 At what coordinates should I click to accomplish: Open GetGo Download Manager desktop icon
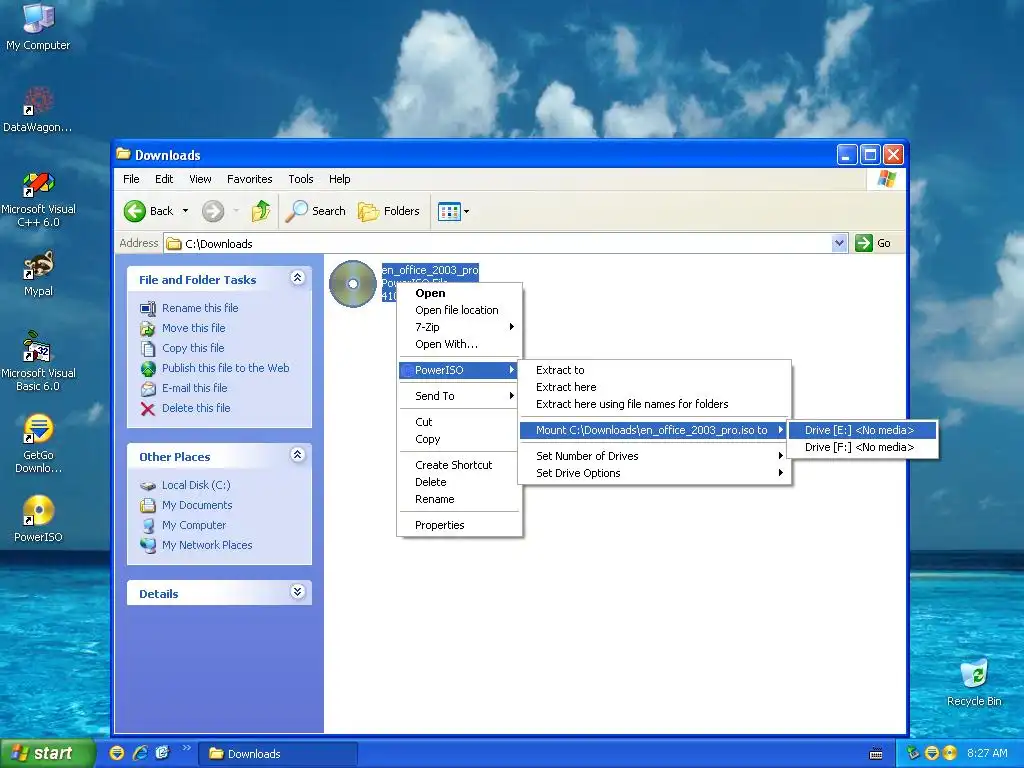(38, 444)
